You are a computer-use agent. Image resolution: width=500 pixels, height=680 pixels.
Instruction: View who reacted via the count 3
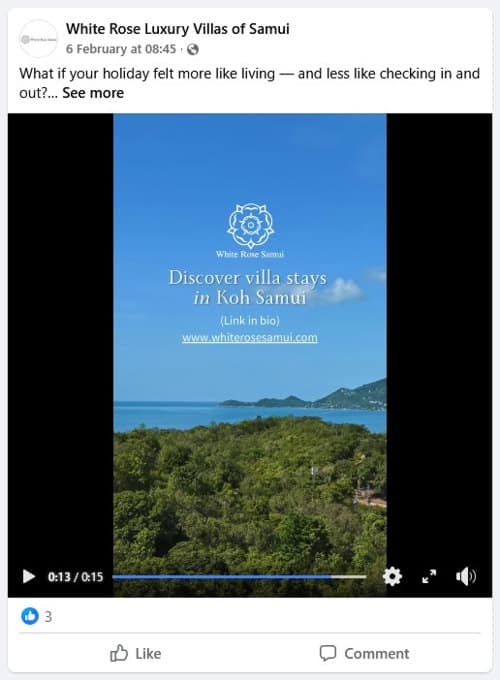[49, 616]
